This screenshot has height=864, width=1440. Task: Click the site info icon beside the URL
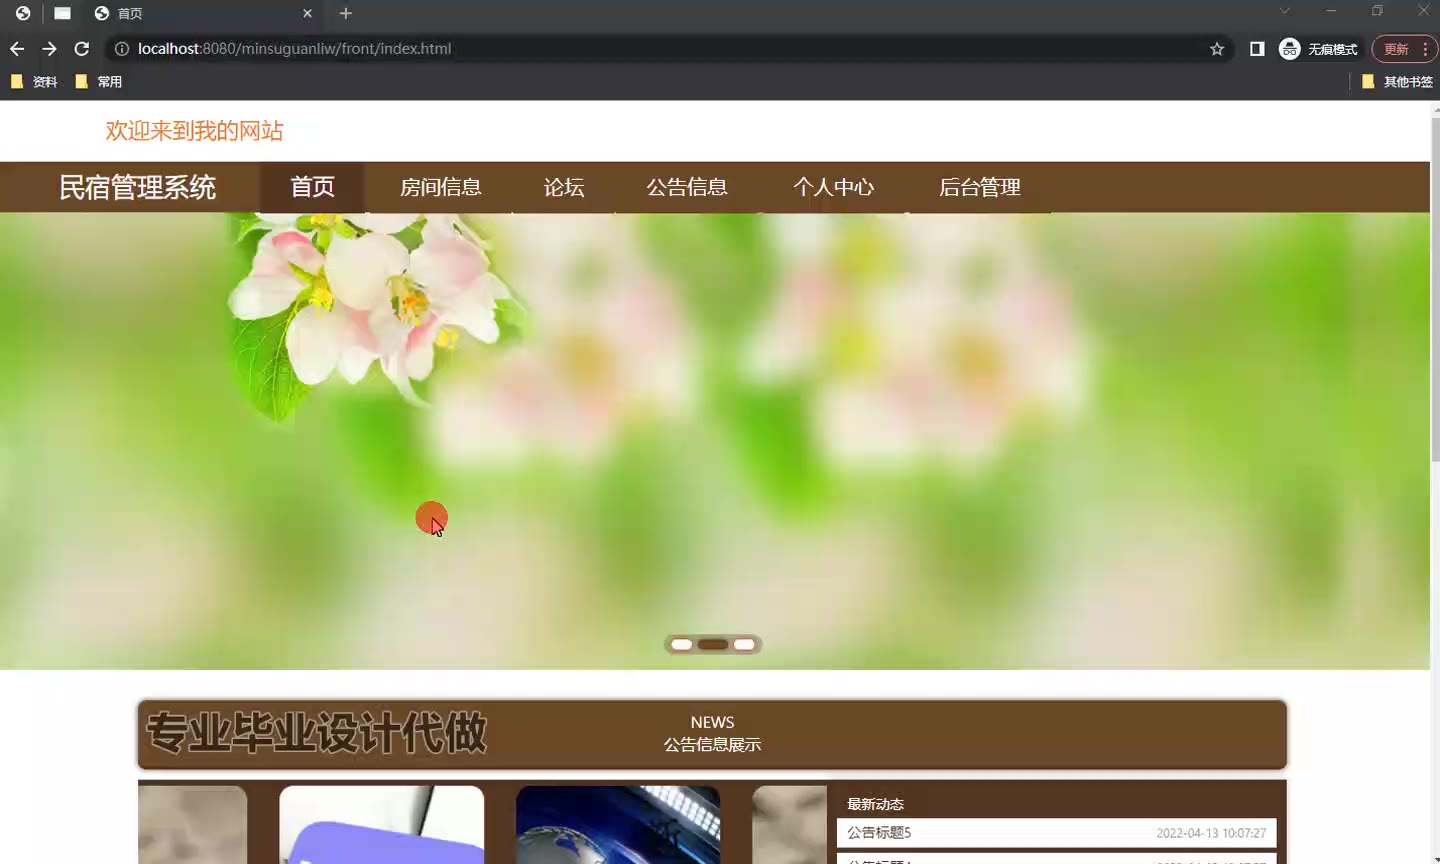pos(121,49)
